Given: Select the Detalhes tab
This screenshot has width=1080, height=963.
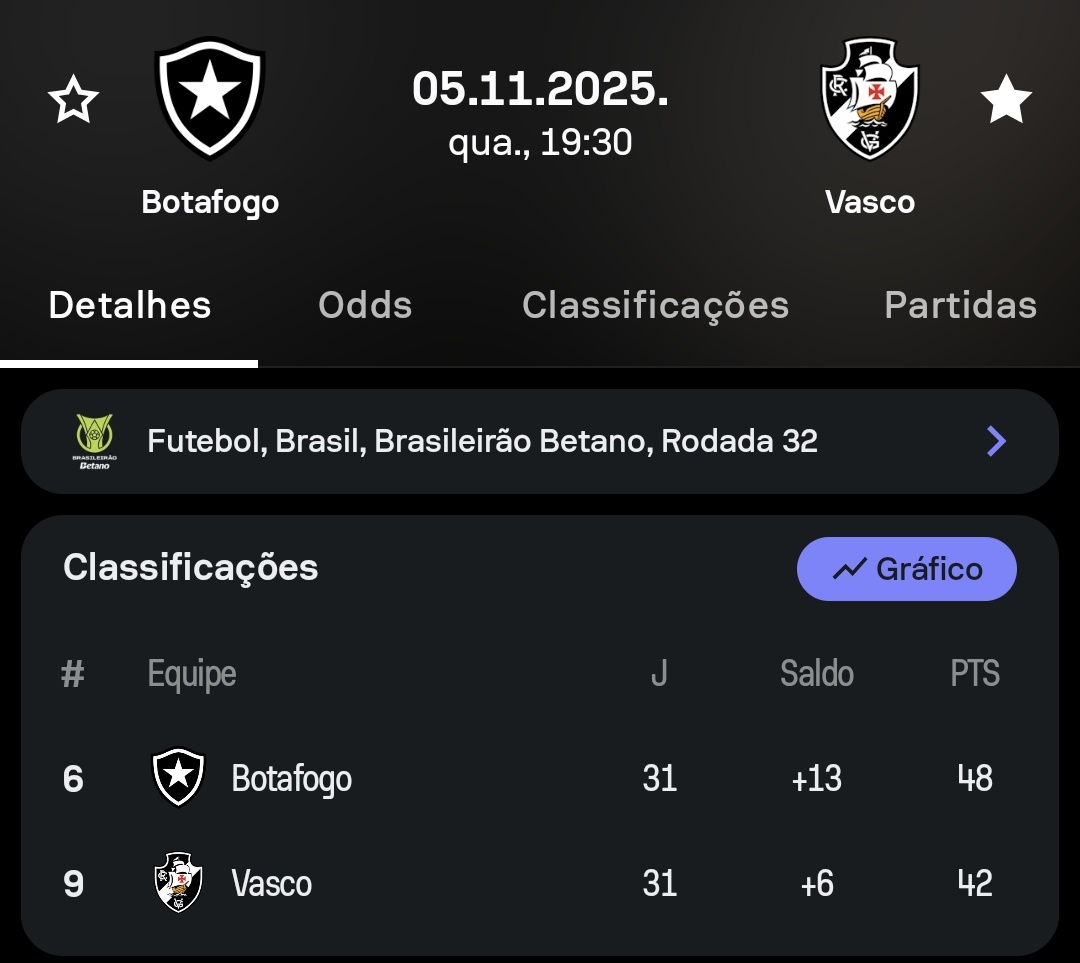Looking at the screenshot, I should [130, 305].
